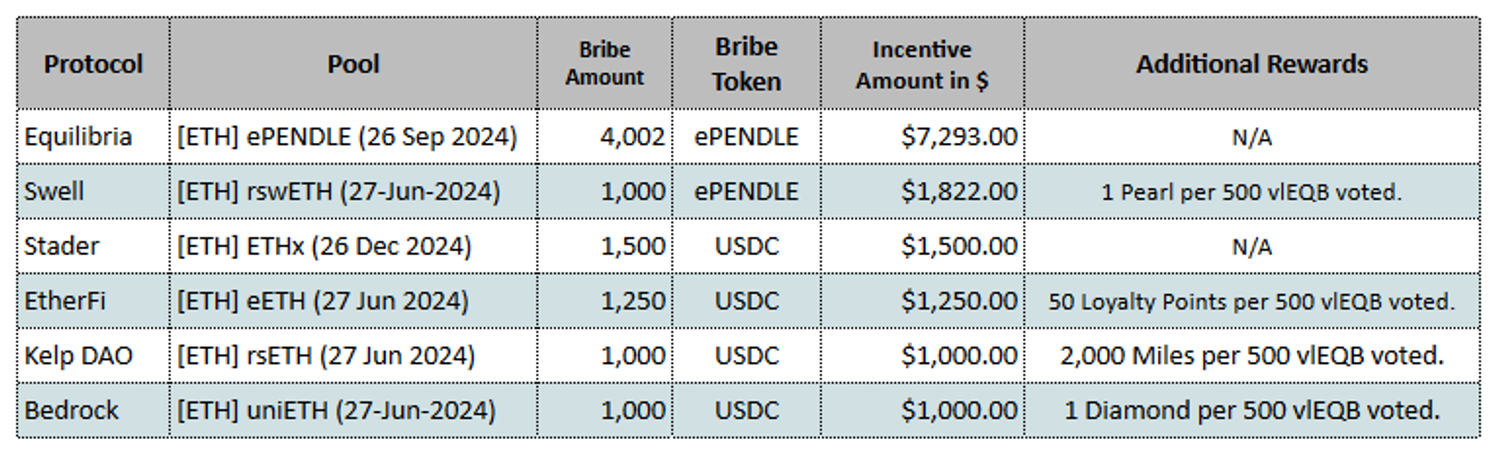Click the Pool column header
Viewport: 1500px width, 458px height.
coord(353,64)
